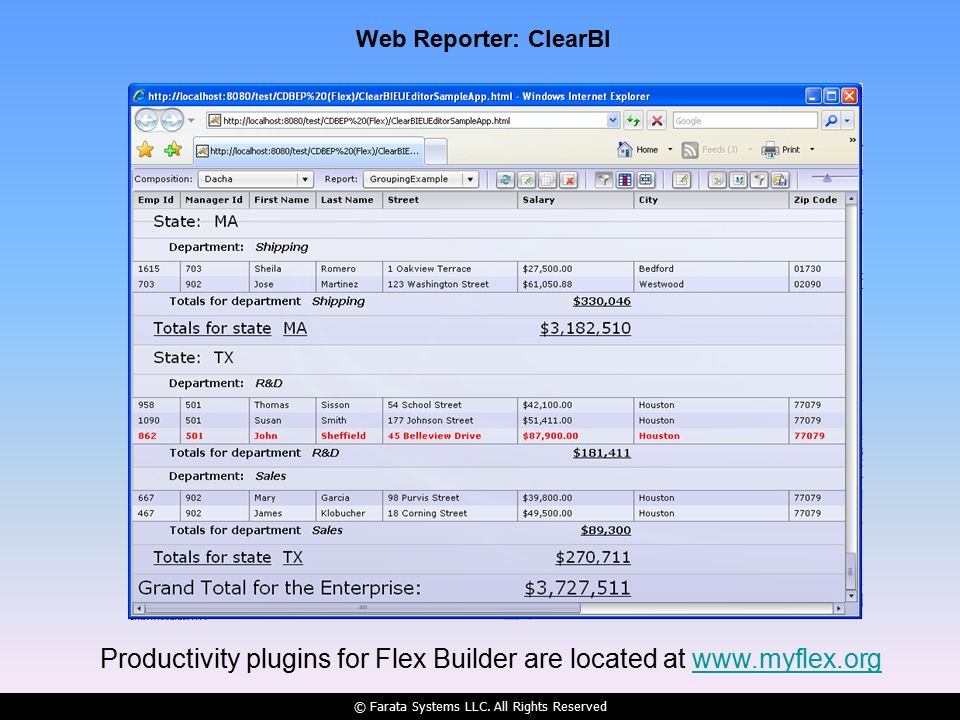This screenshot has width=960, height=720.
Task: Click the standalone edit pencil page icon
Action: click(x=681, y=179)
